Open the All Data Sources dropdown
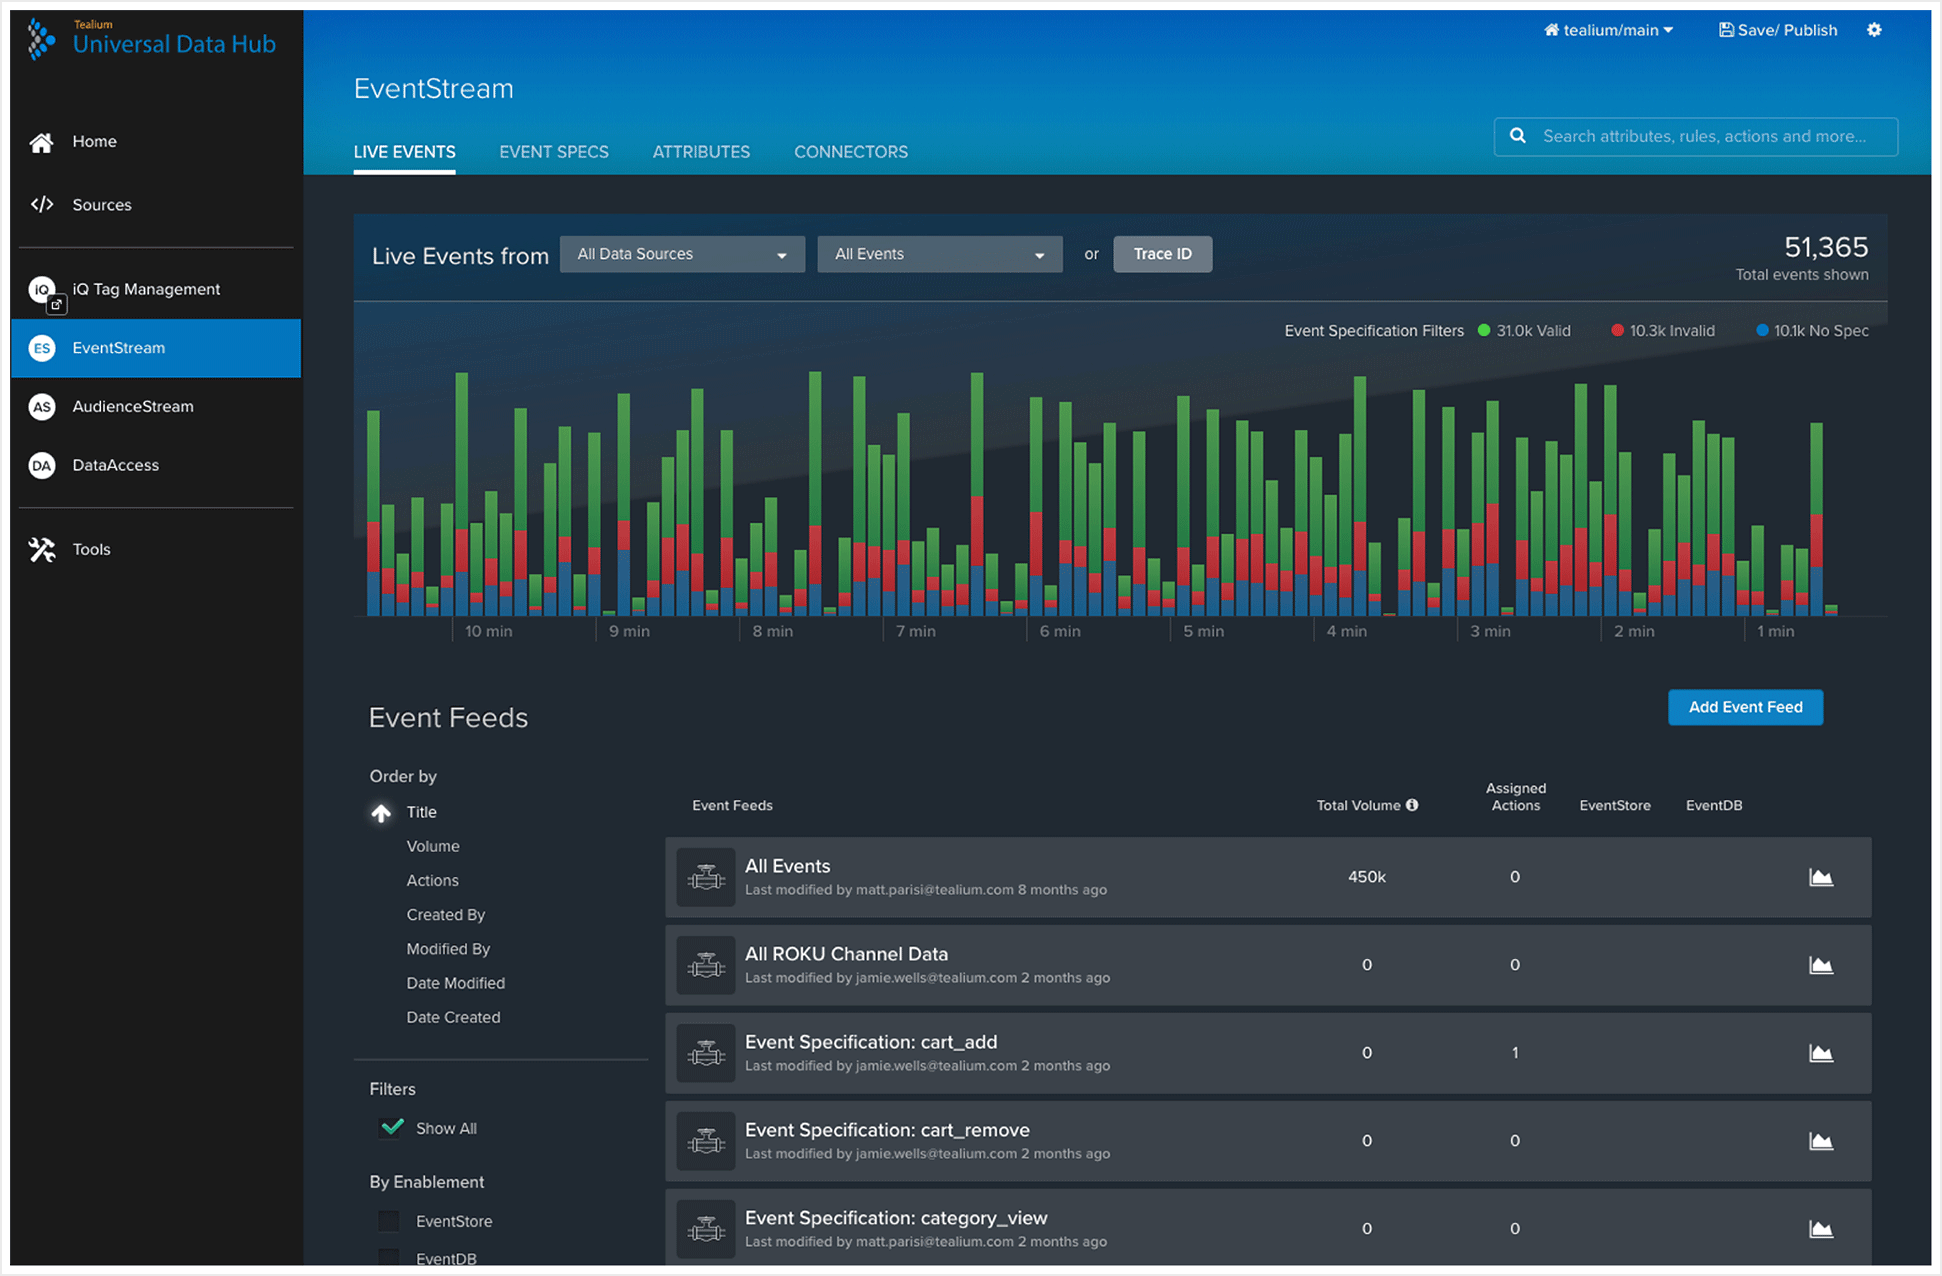The image size is (1942, 1276). (x=682, y=254)
